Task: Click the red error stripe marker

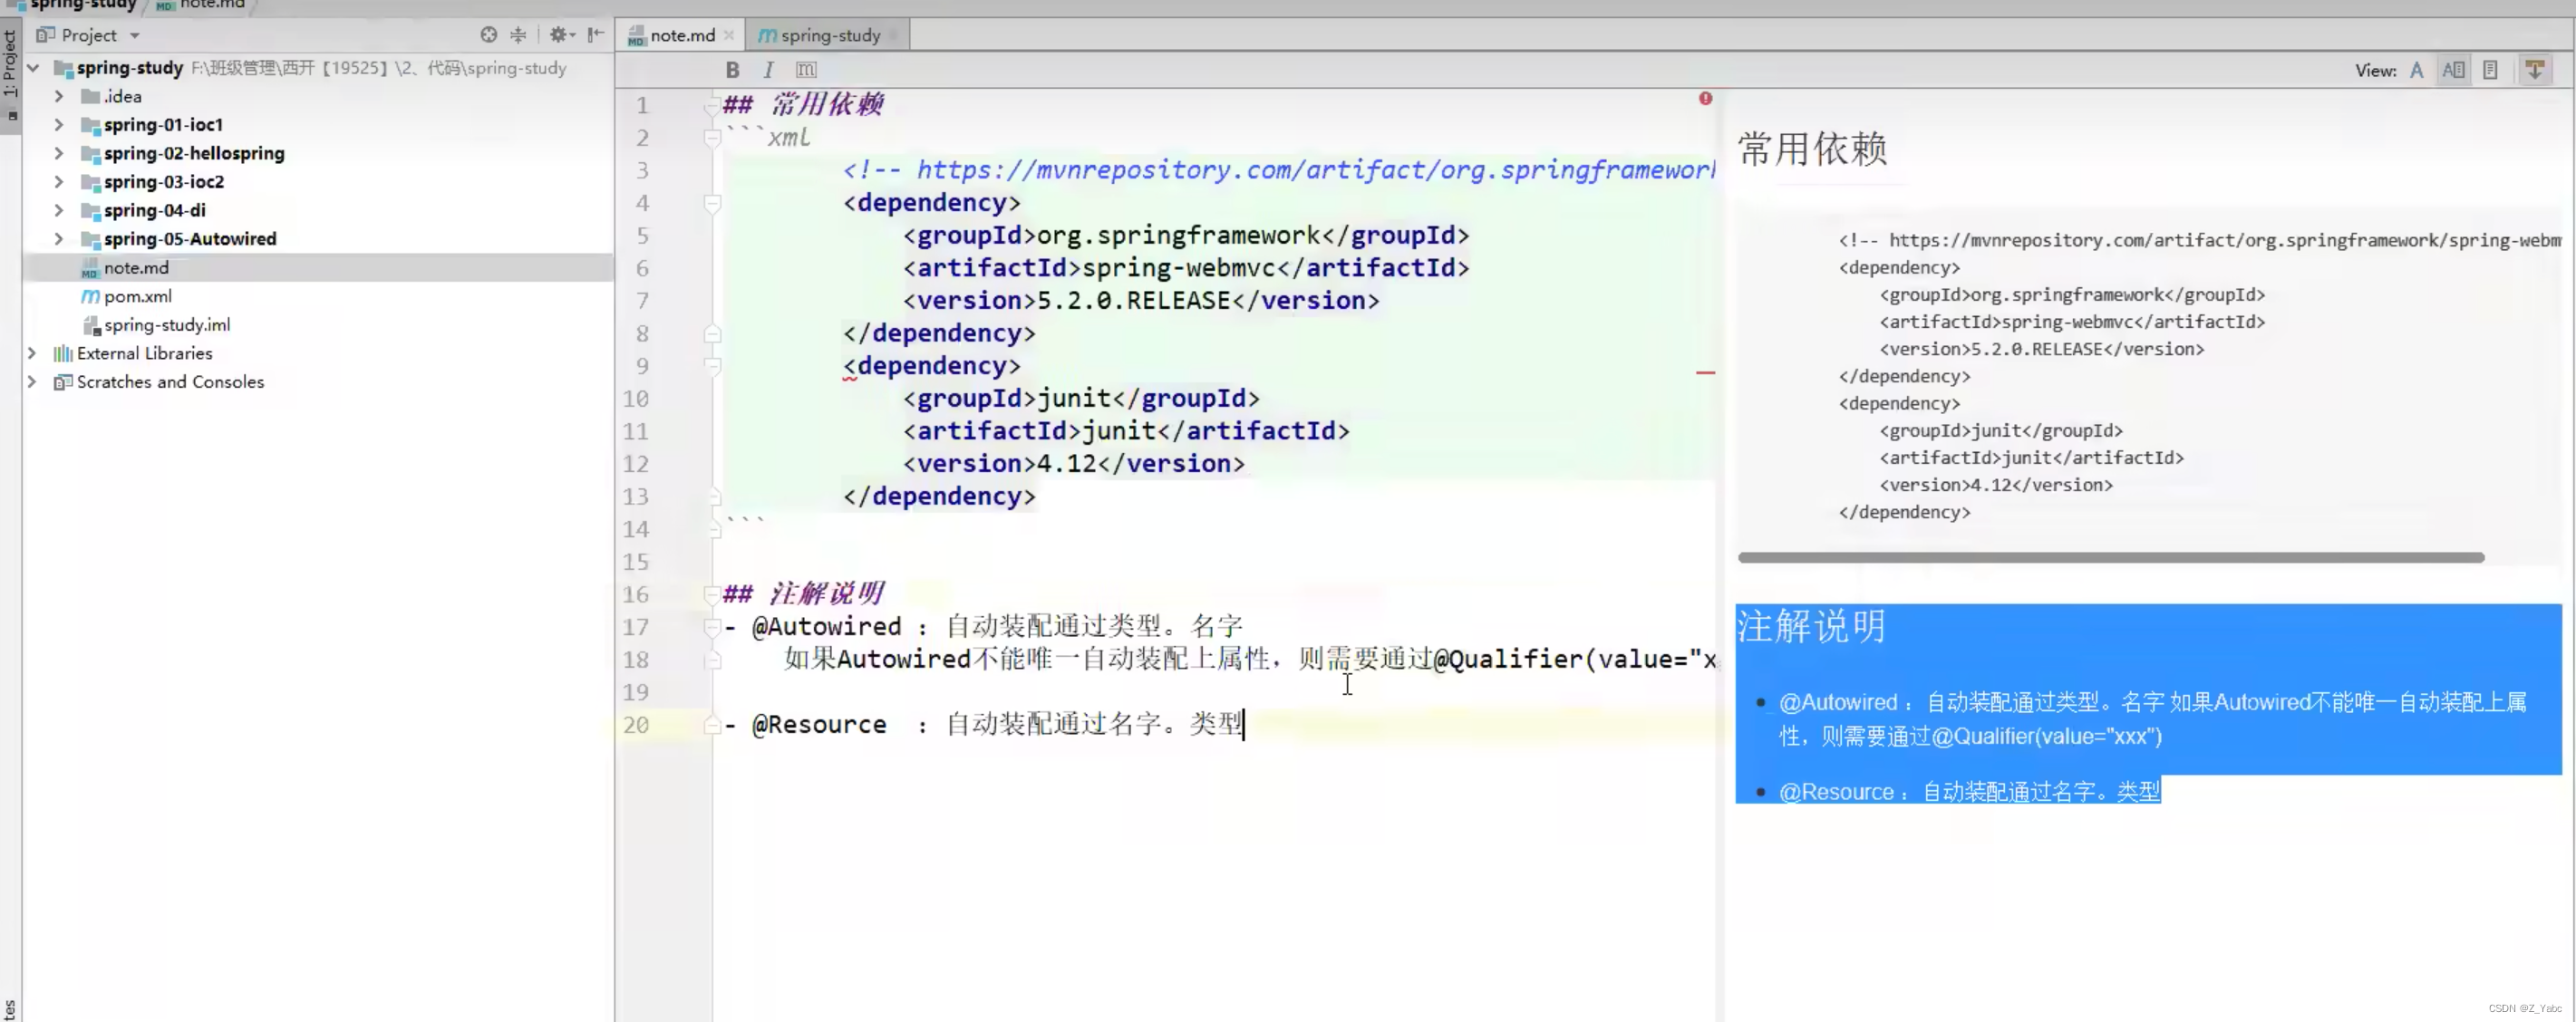Action: (x=1705, y=373)
